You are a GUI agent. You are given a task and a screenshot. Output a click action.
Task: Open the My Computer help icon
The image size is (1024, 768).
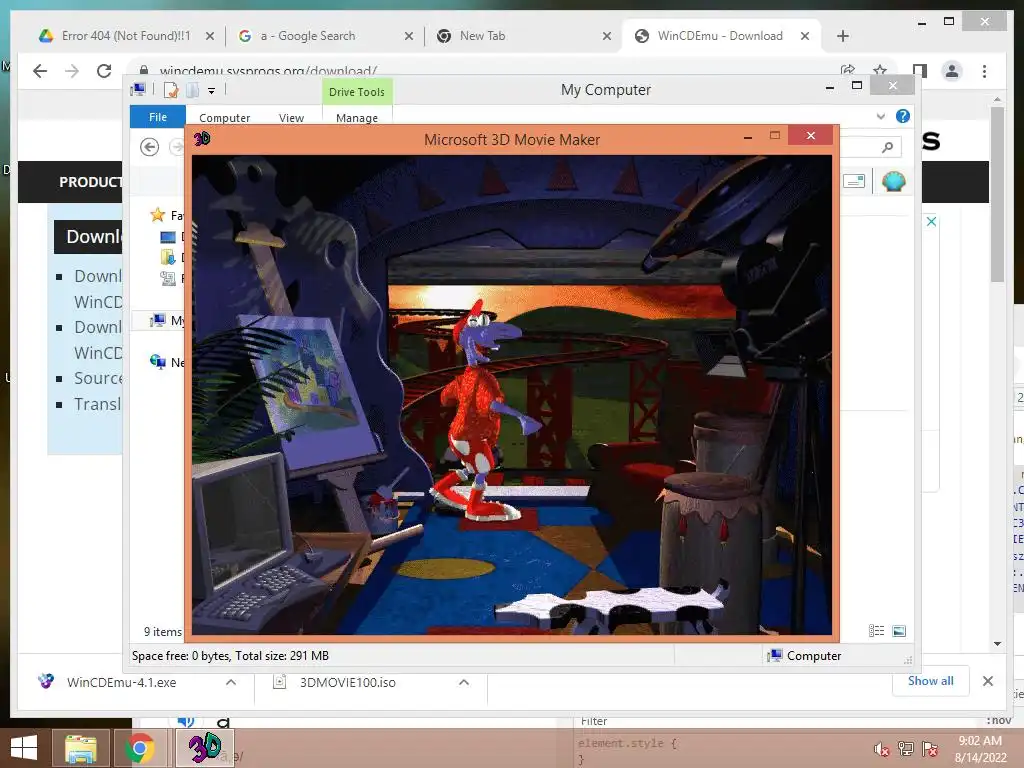[903, 116]
